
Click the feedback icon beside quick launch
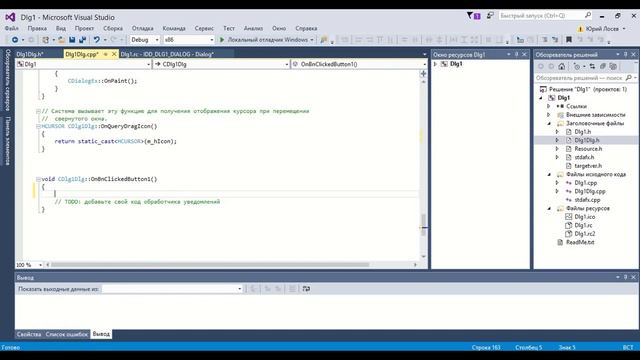(x=490, y=16)
